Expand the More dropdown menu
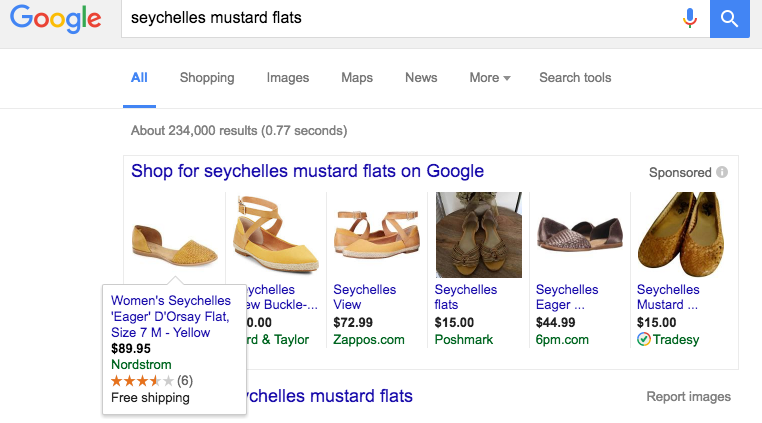 [x=490, y=78]
